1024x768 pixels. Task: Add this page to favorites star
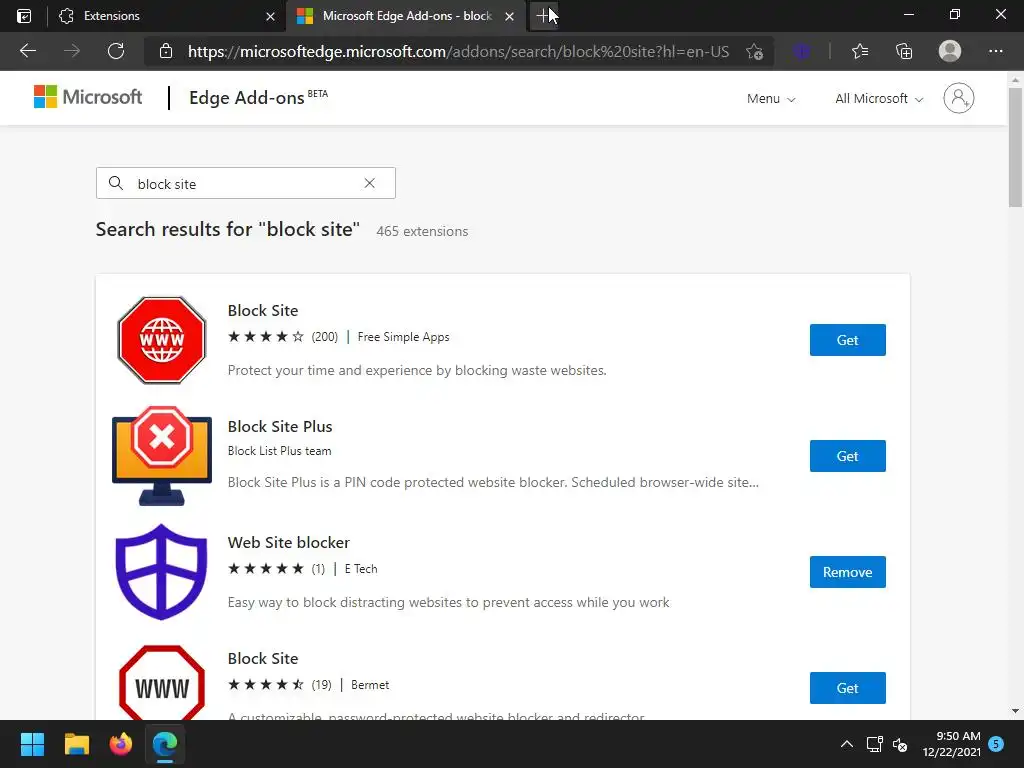(754, 52)
